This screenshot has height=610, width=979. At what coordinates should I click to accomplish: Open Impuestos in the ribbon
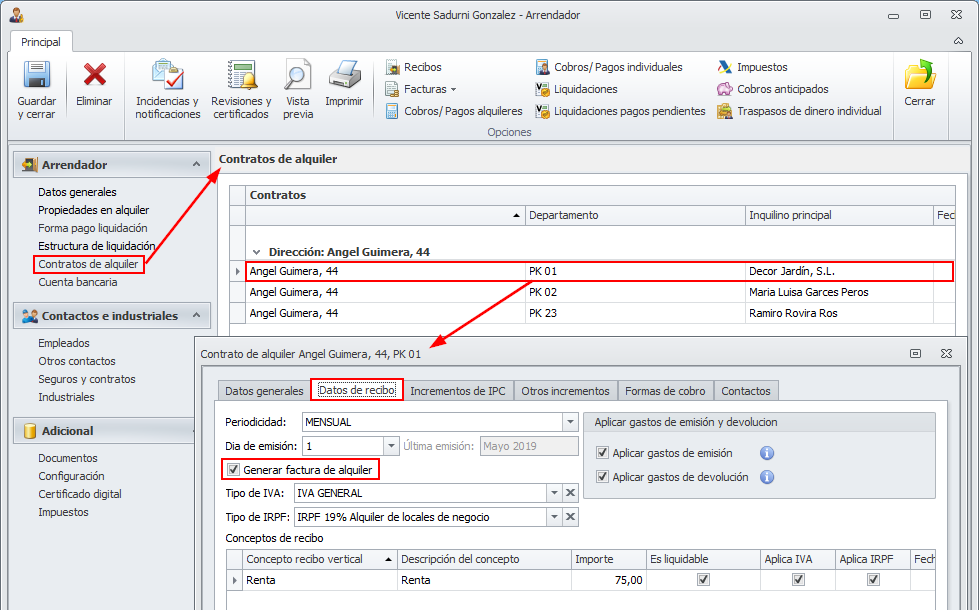(x=752, y=67)
